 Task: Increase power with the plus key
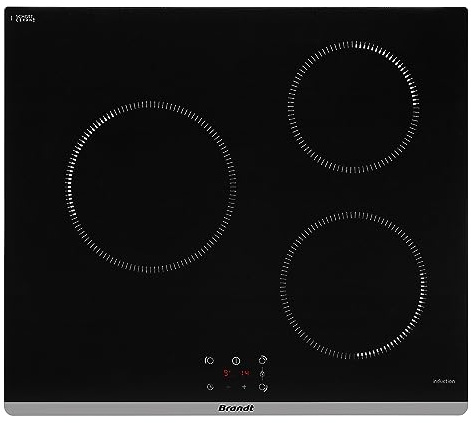(x=244, y=387)
